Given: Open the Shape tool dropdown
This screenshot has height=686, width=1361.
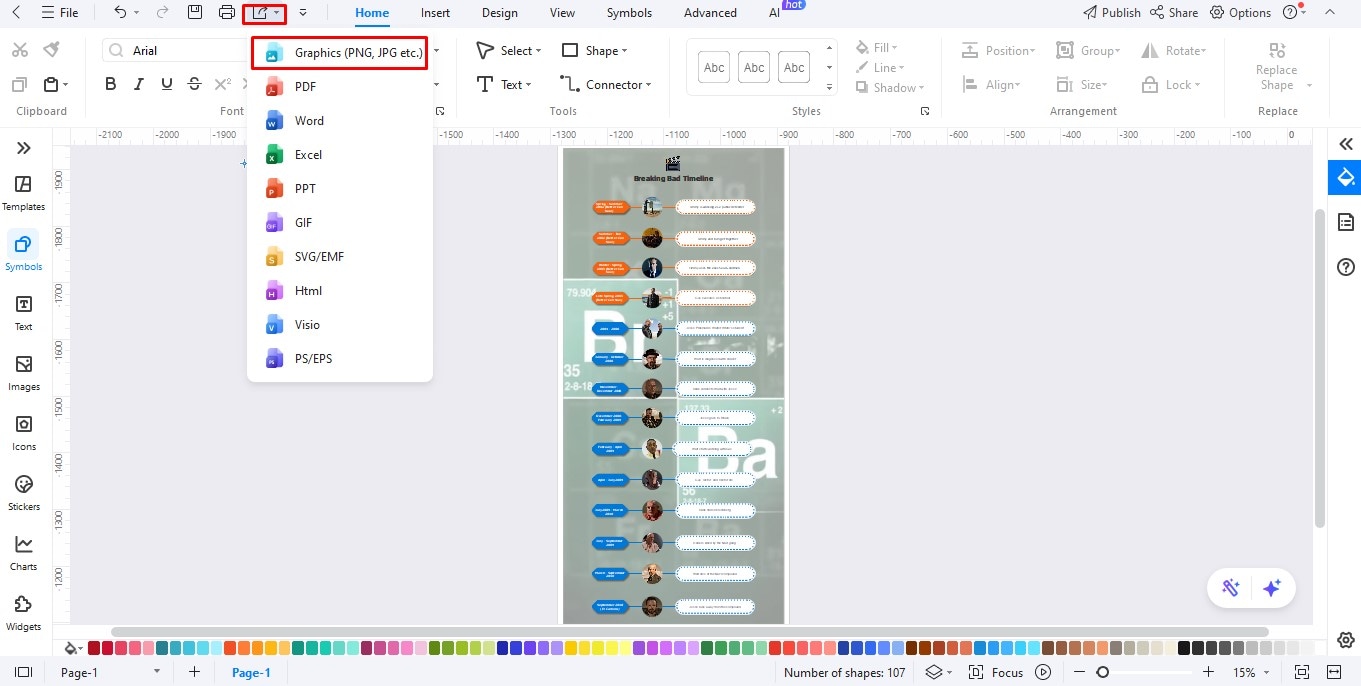Looking at the screenshot, I should (594, 50).
